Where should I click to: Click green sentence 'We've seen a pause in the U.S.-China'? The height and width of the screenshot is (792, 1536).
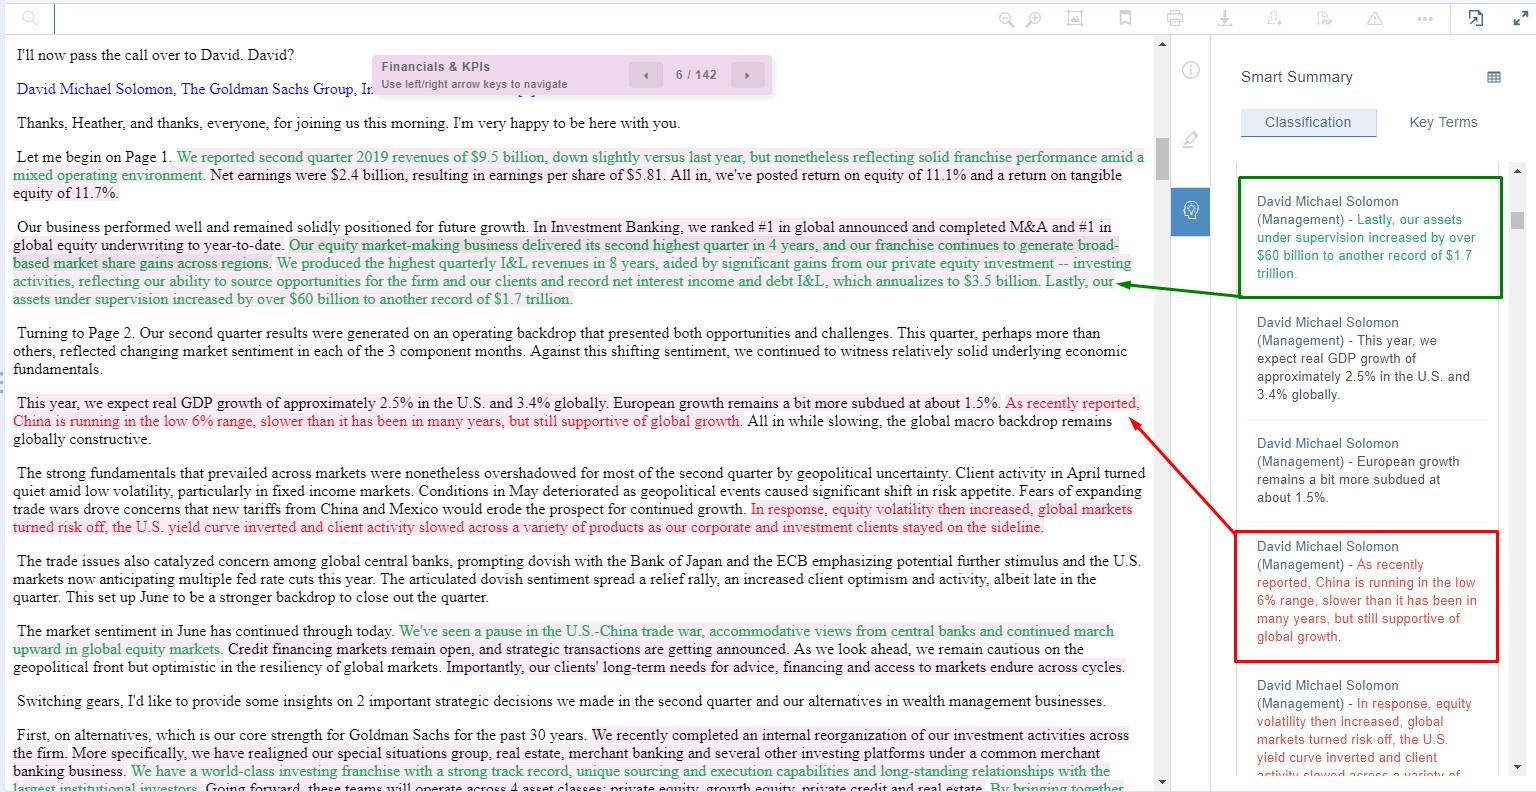[x=563, y=640]
